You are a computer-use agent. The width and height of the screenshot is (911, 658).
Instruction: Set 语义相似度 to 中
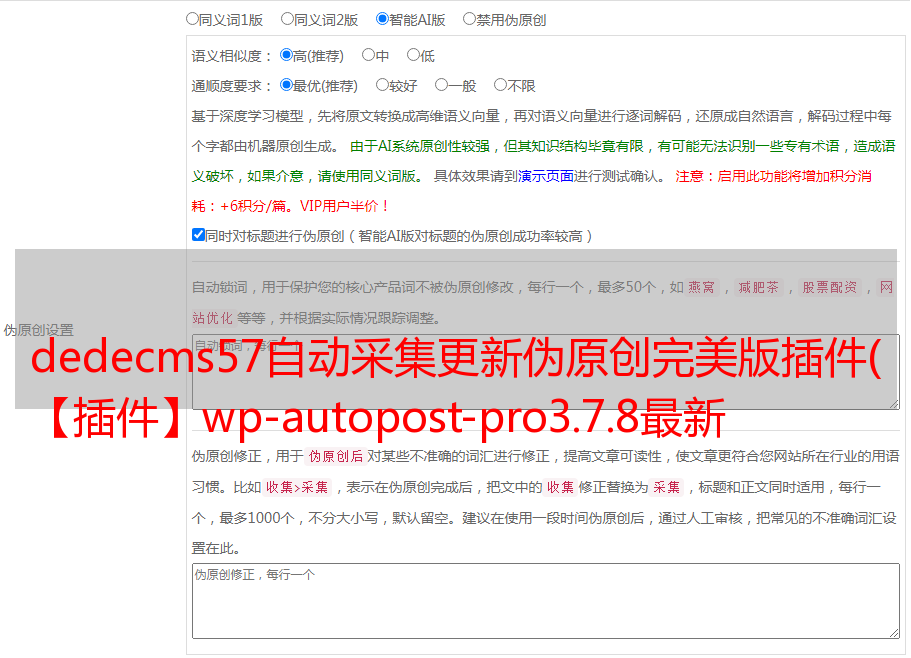point(368,55)
